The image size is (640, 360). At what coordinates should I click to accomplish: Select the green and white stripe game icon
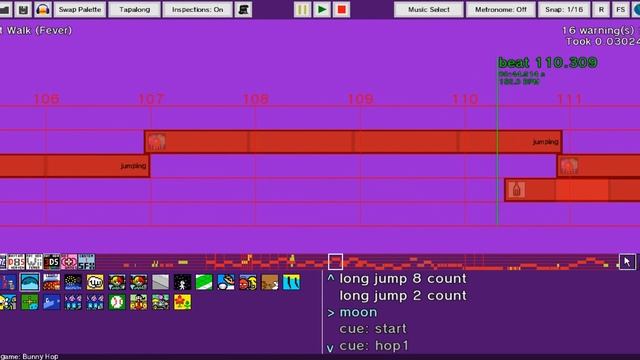coord(204,282)
